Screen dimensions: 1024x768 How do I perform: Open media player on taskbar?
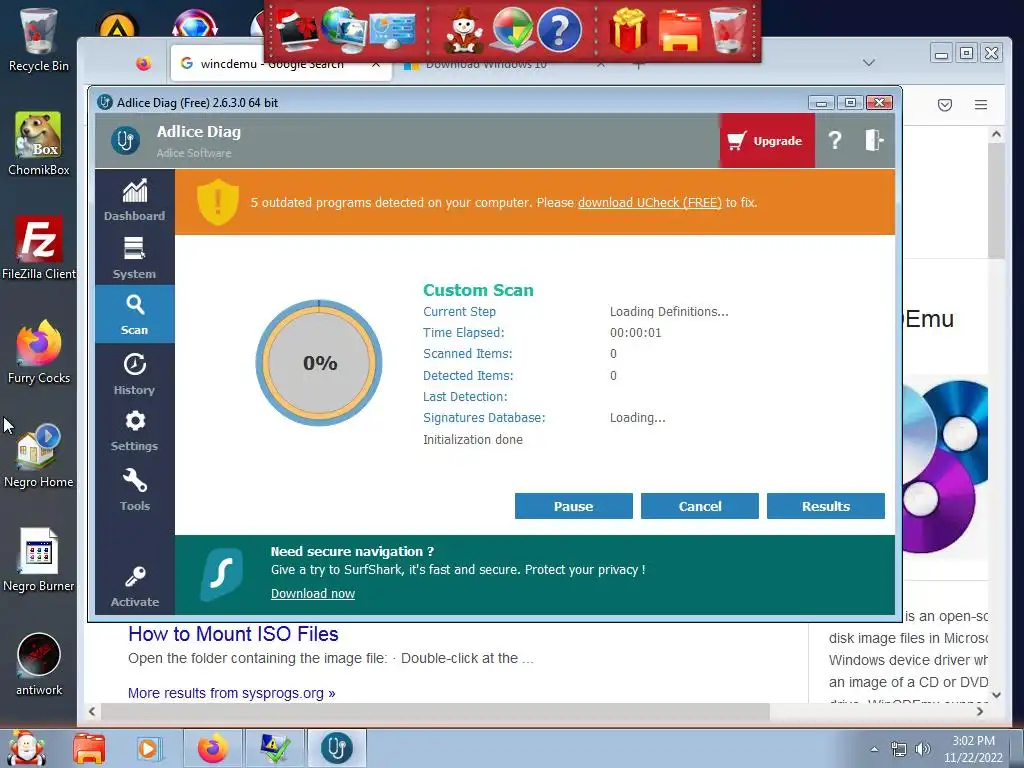click(x=148, y=748)
